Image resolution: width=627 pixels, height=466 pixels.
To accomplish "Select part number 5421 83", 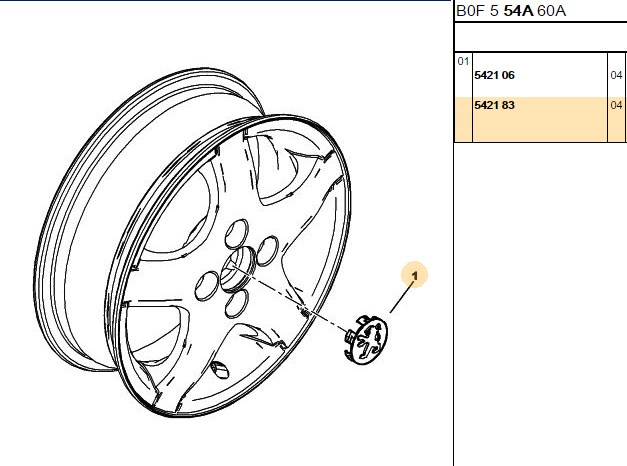I will coord(494,105).
